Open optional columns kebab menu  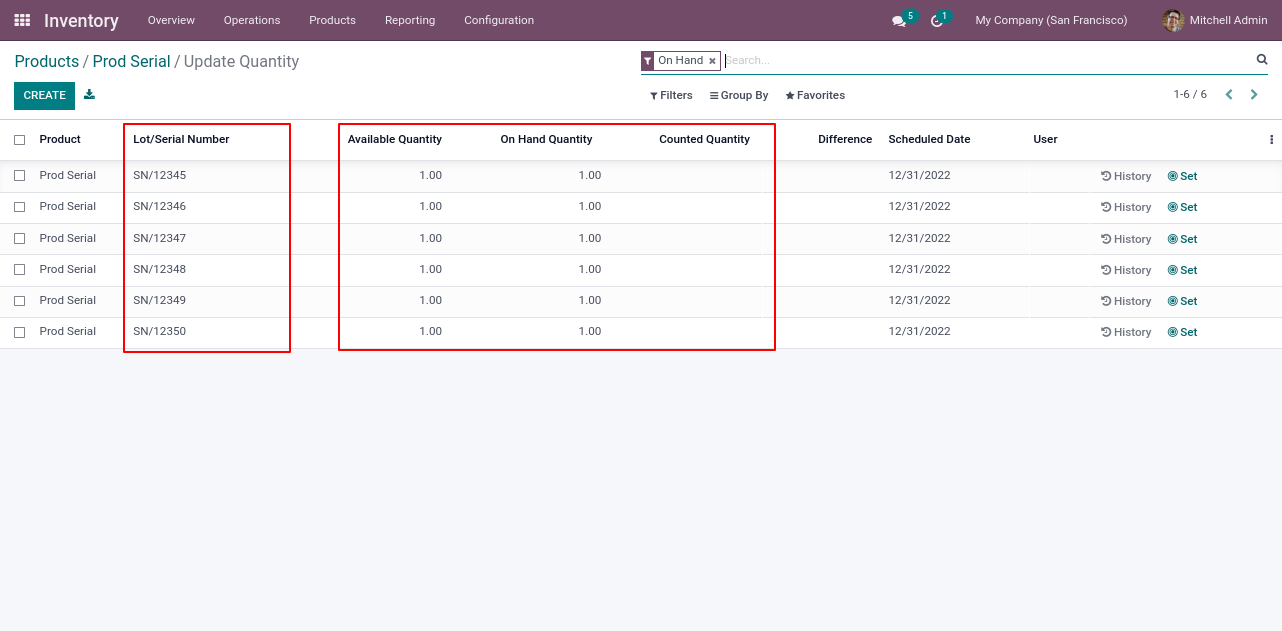[x=1271, y=140]
